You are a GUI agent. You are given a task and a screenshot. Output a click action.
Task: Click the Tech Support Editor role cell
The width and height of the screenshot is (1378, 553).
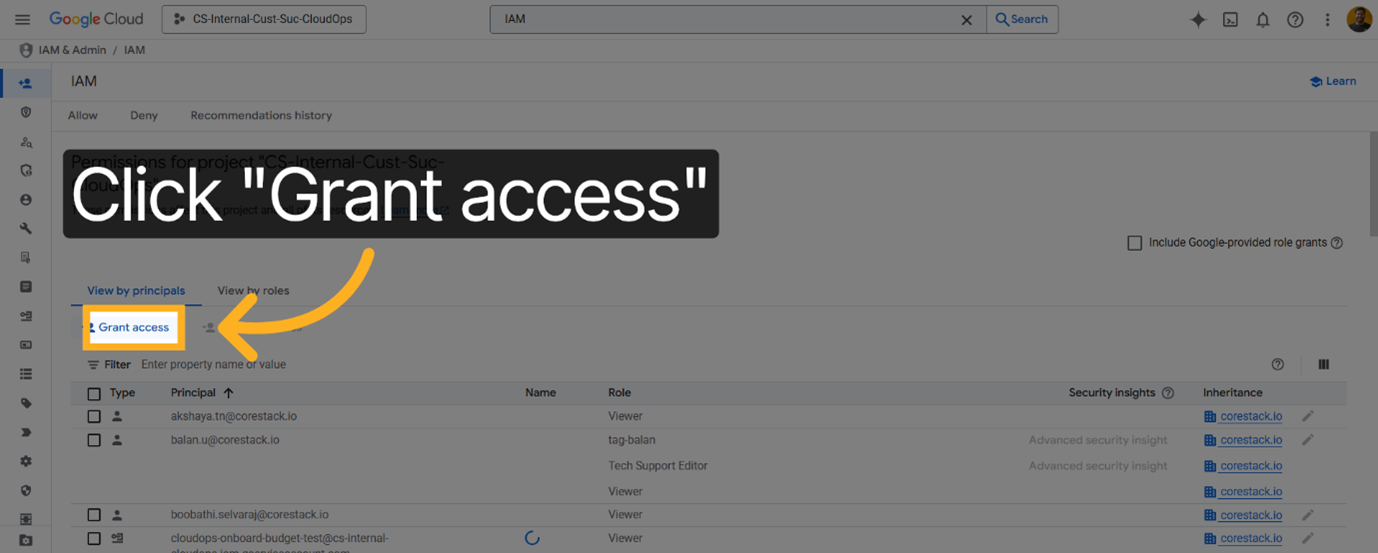tap(657, 466)
